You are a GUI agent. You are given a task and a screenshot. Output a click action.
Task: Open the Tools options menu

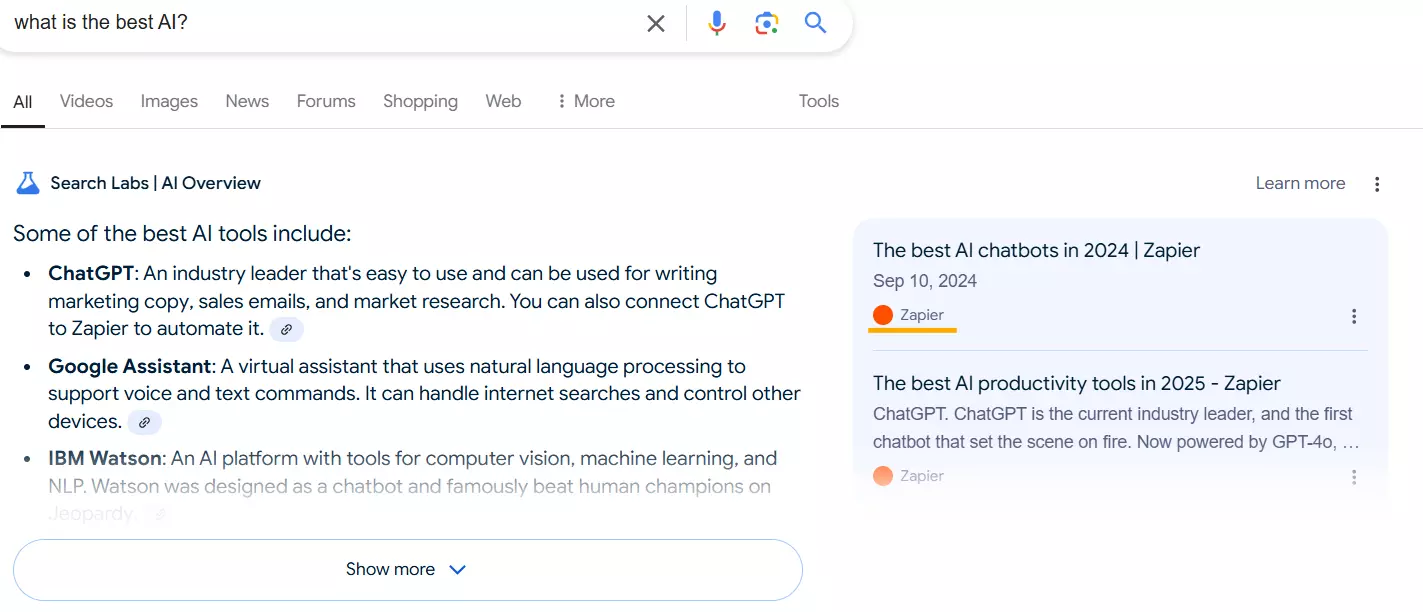818,101
